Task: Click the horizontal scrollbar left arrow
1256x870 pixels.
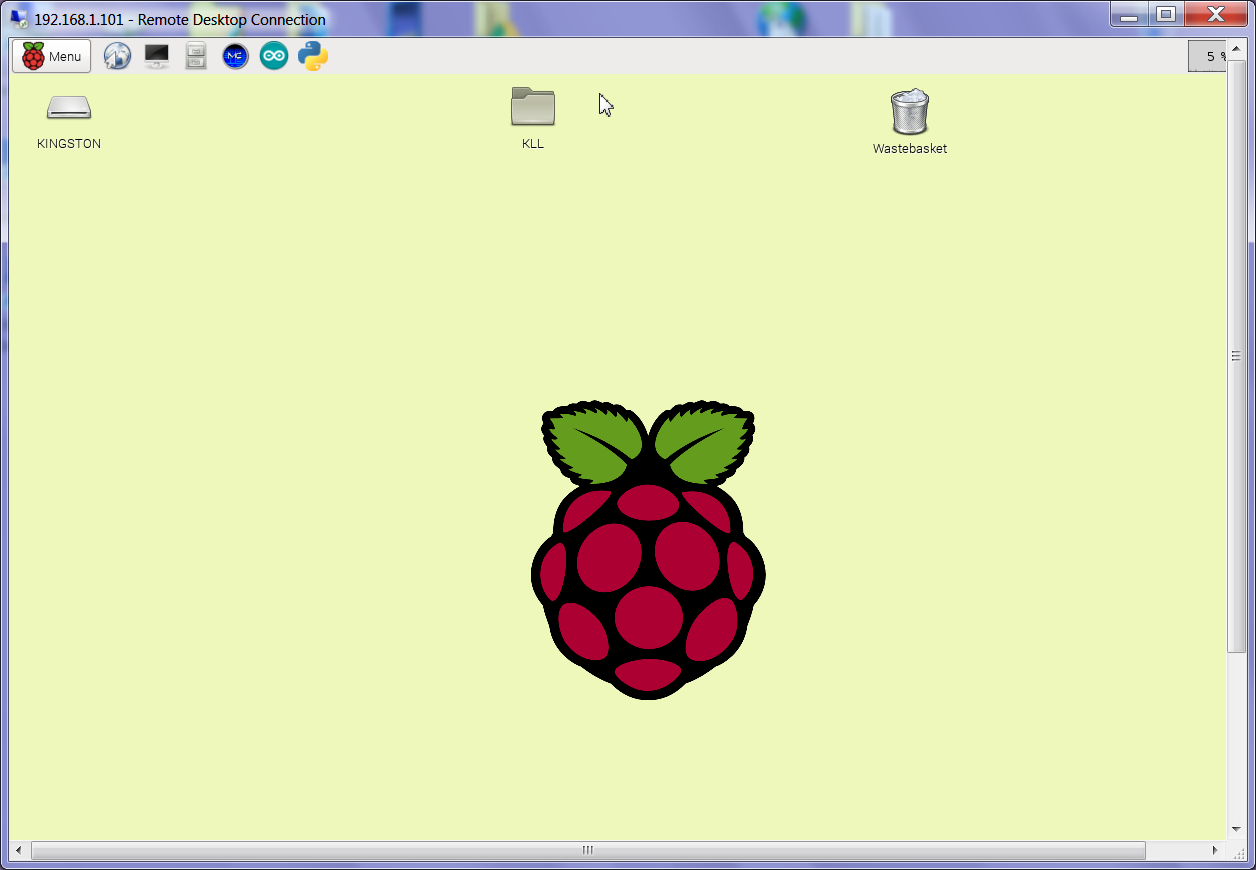Action: coord(19,850)
